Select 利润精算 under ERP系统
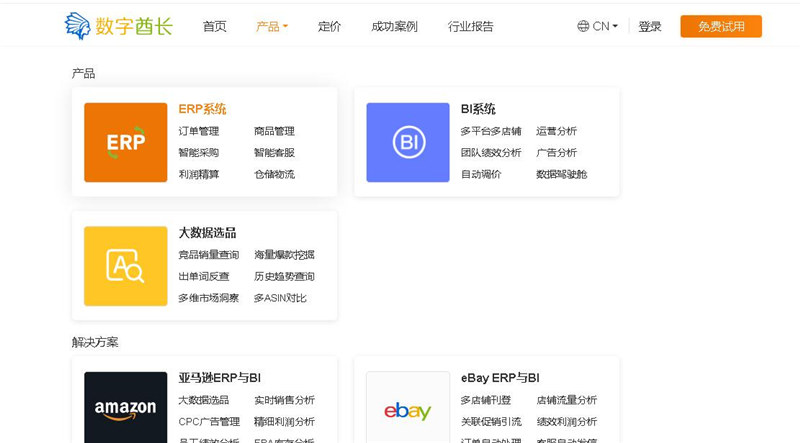 pyautogui.click(x=198, y=174)
